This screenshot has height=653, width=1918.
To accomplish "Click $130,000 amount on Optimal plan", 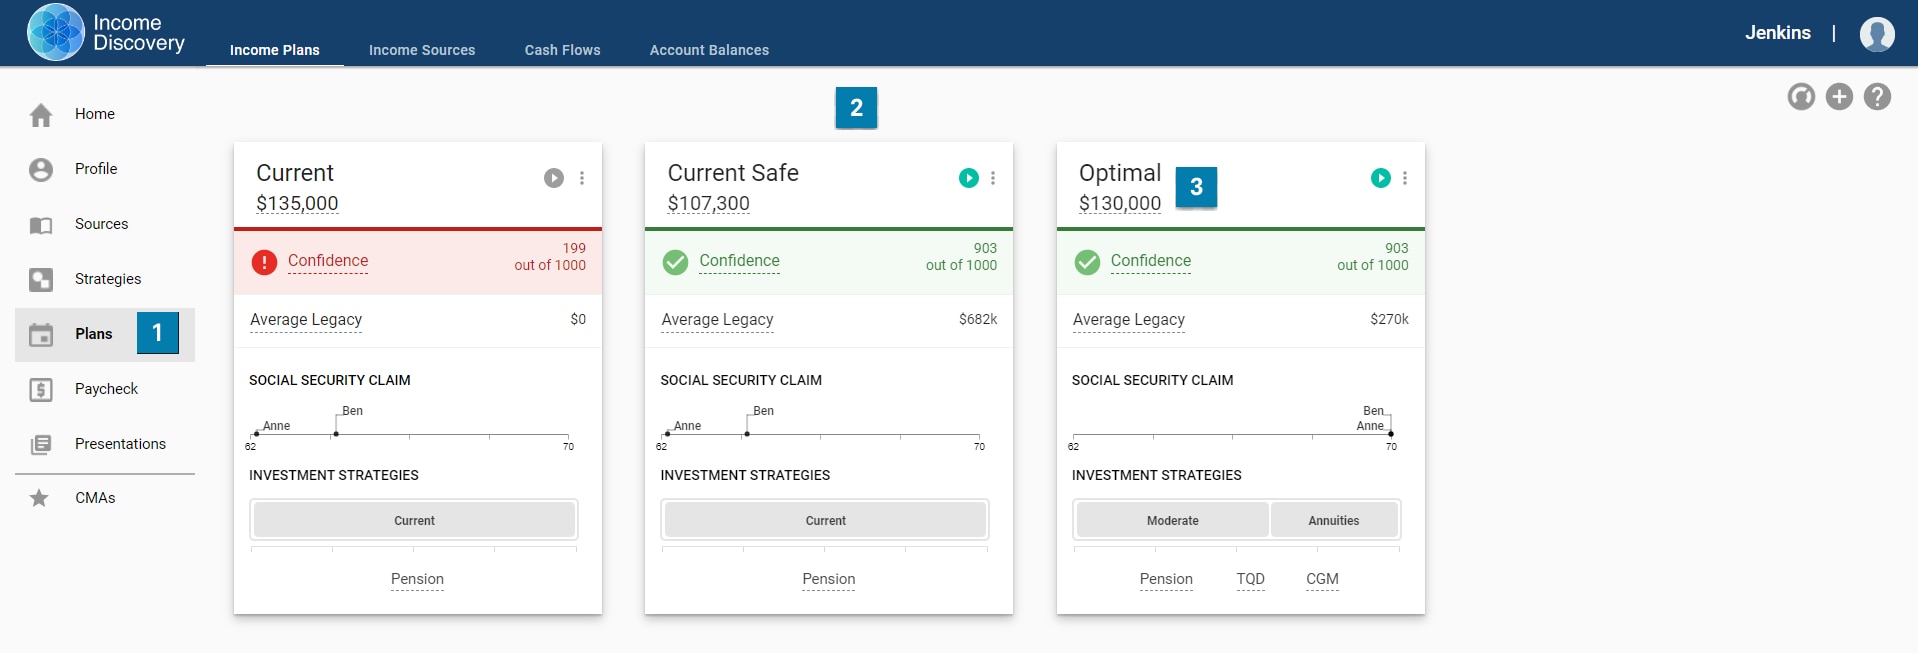I will coord(1120,203).
